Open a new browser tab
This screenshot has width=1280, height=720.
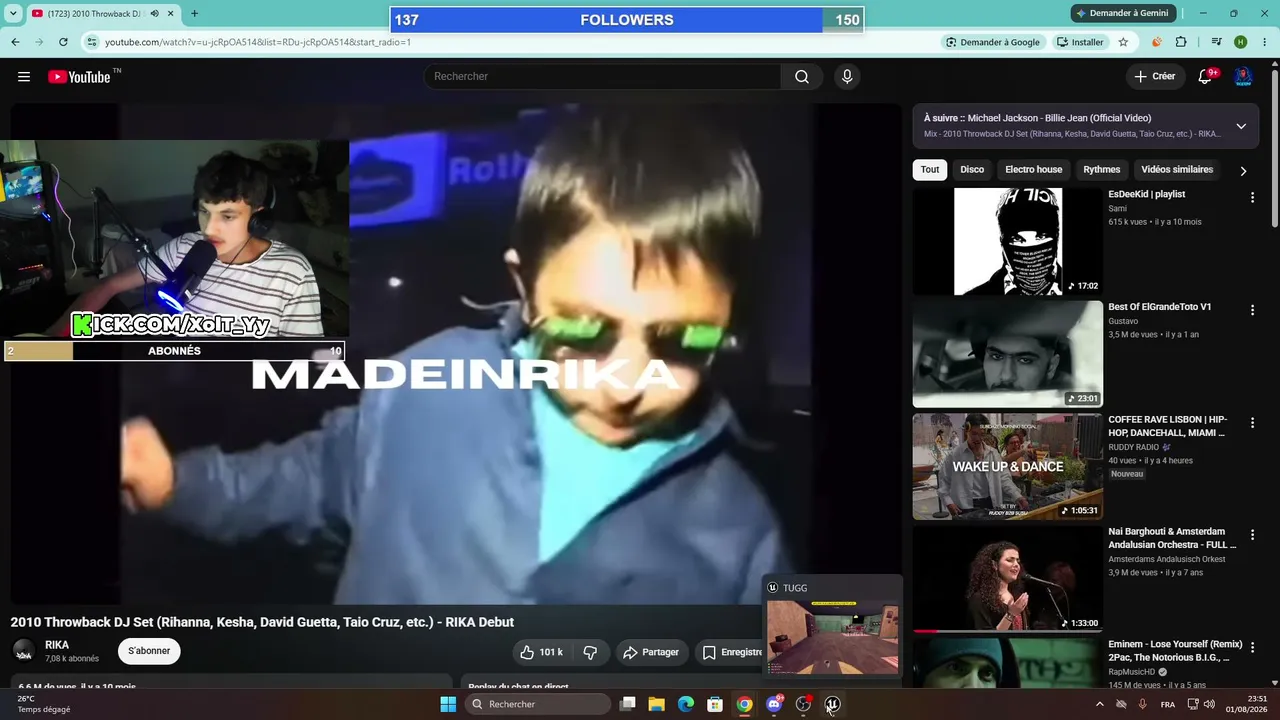[194, 14]
